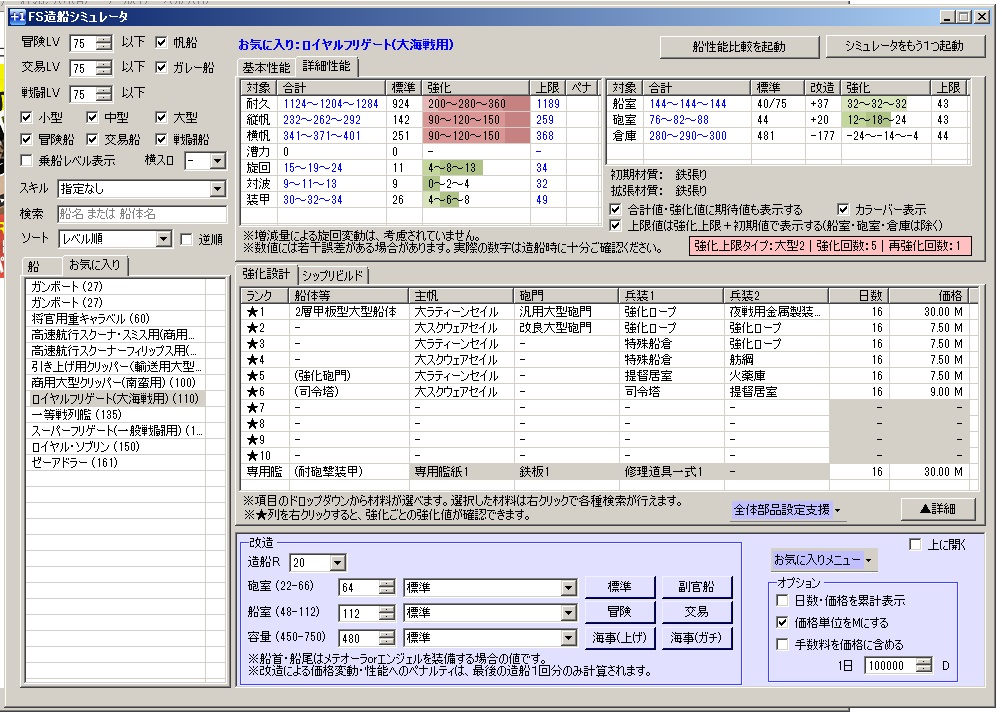Toggle the 冒険船 checkbox
The height and width of the screenshot is (713, 1002).
pos(26,139)
